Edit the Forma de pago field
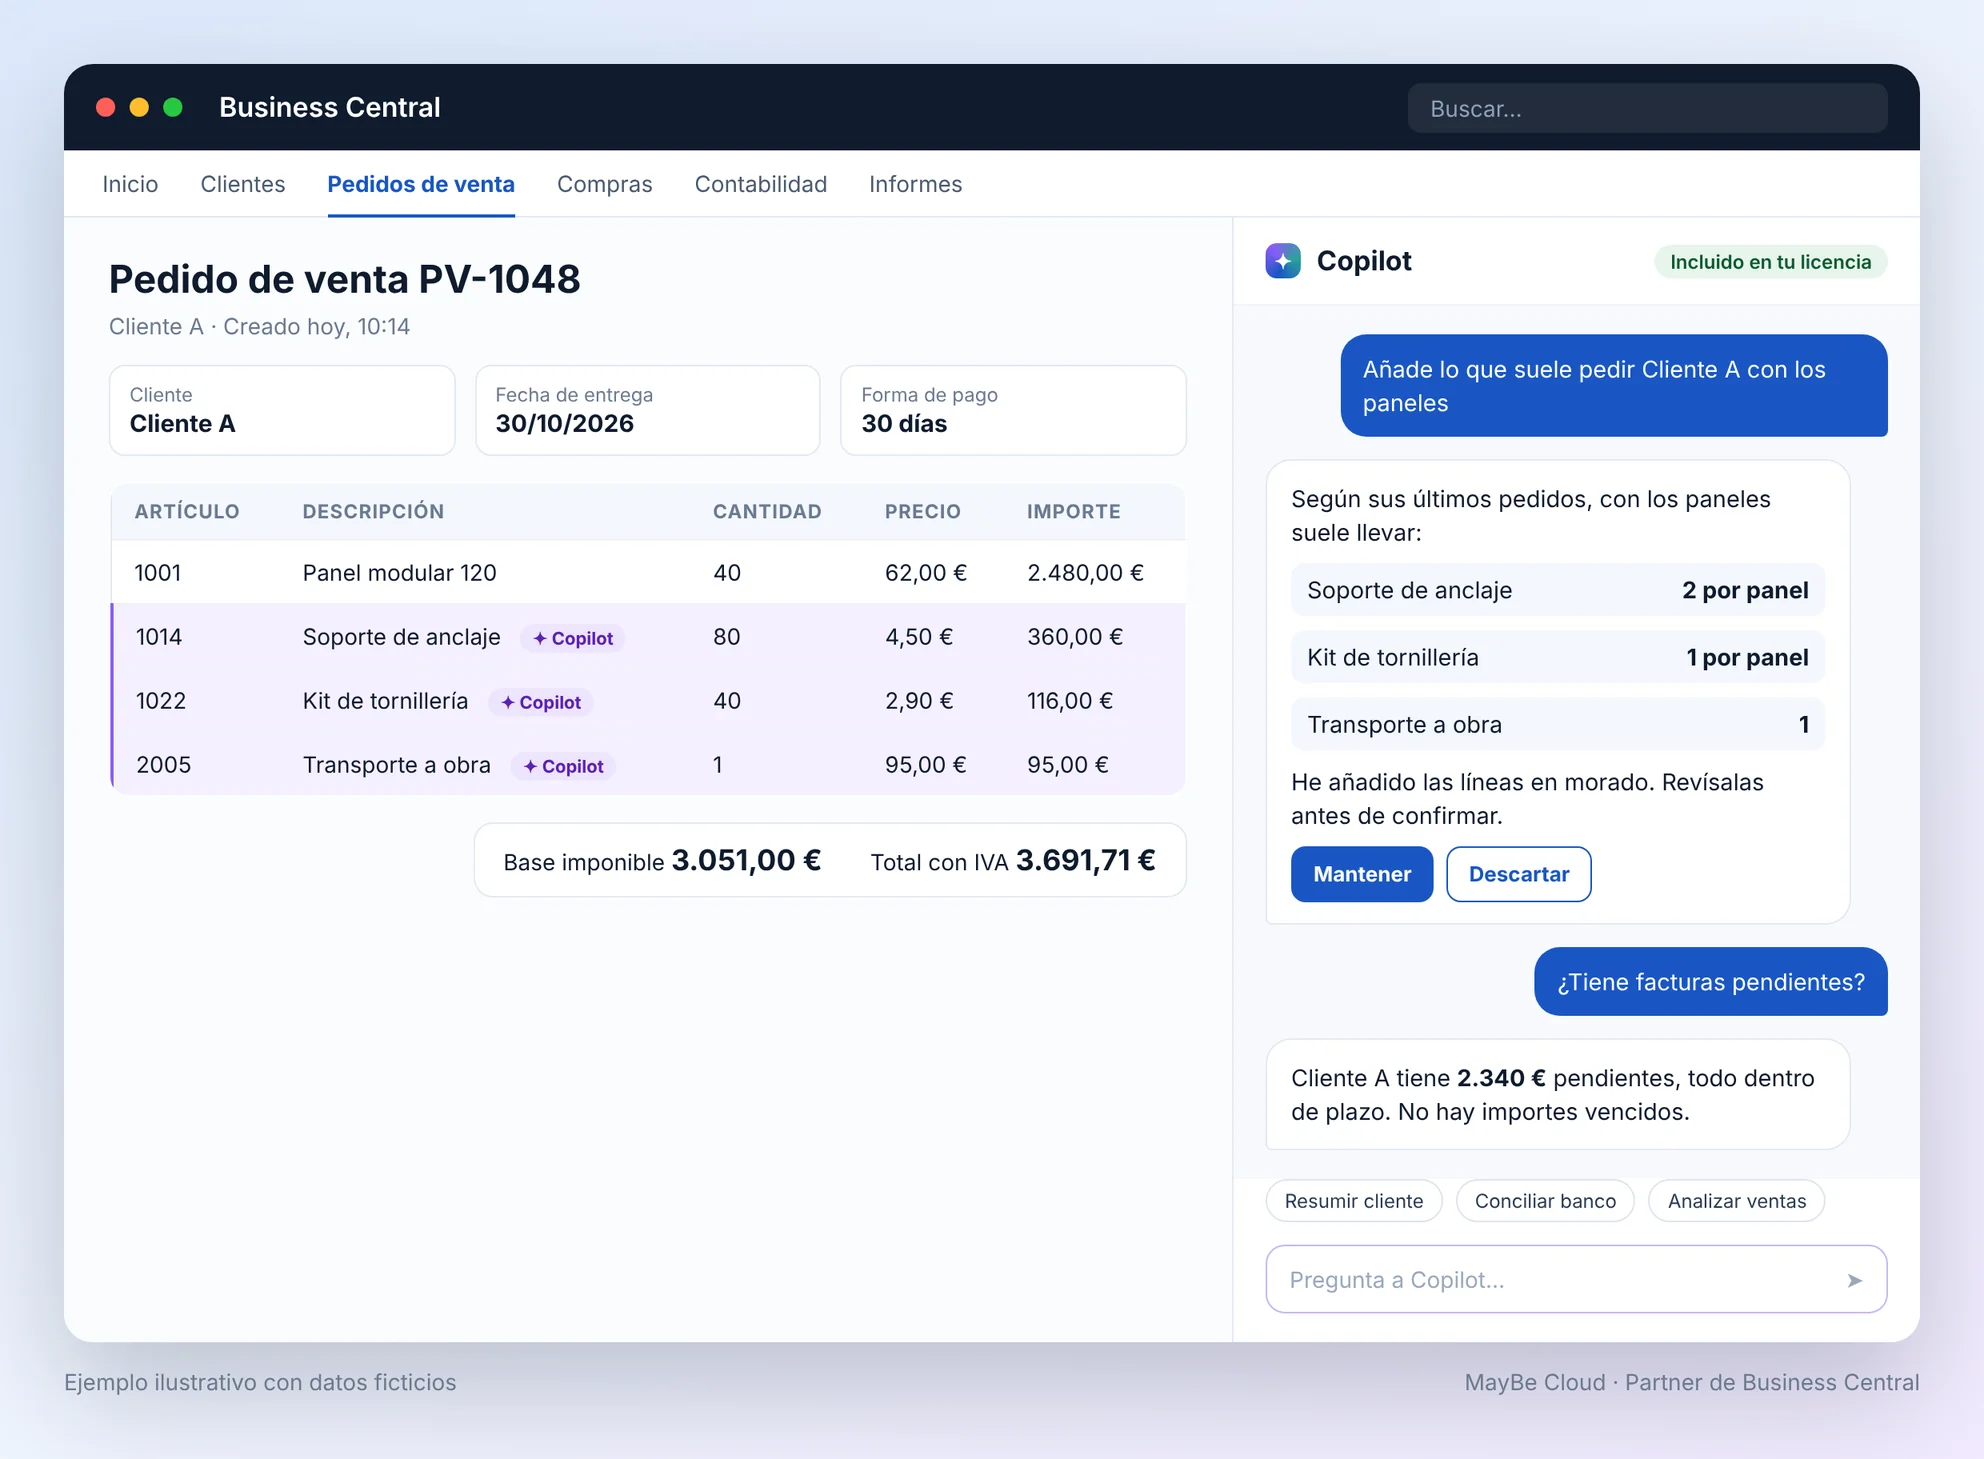 click(1013, 410)
